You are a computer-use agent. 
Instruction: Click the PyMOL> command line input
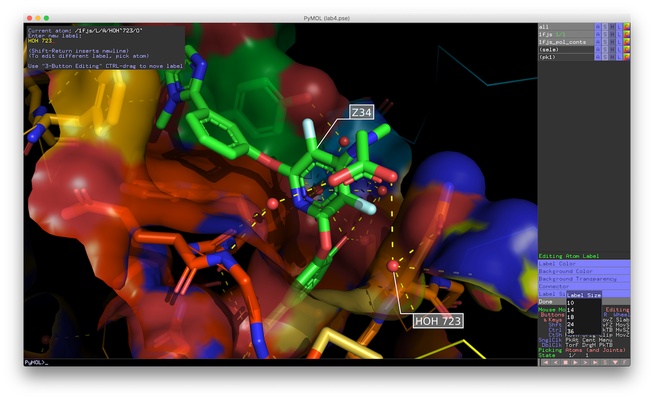(x=280, y=362)
